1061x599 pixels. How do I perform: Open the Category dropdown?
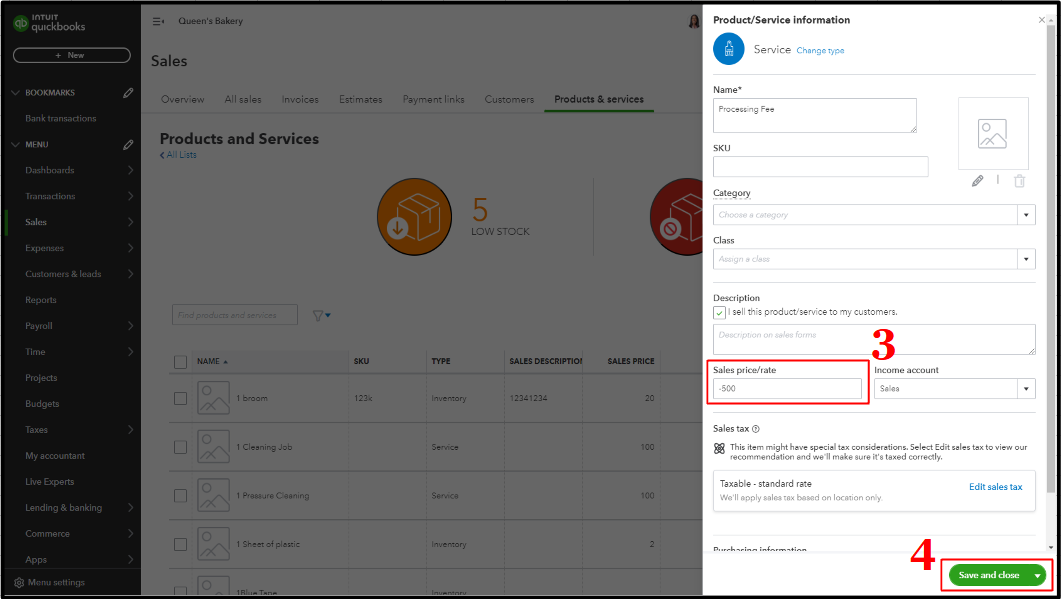click(x=1026, y=214)
